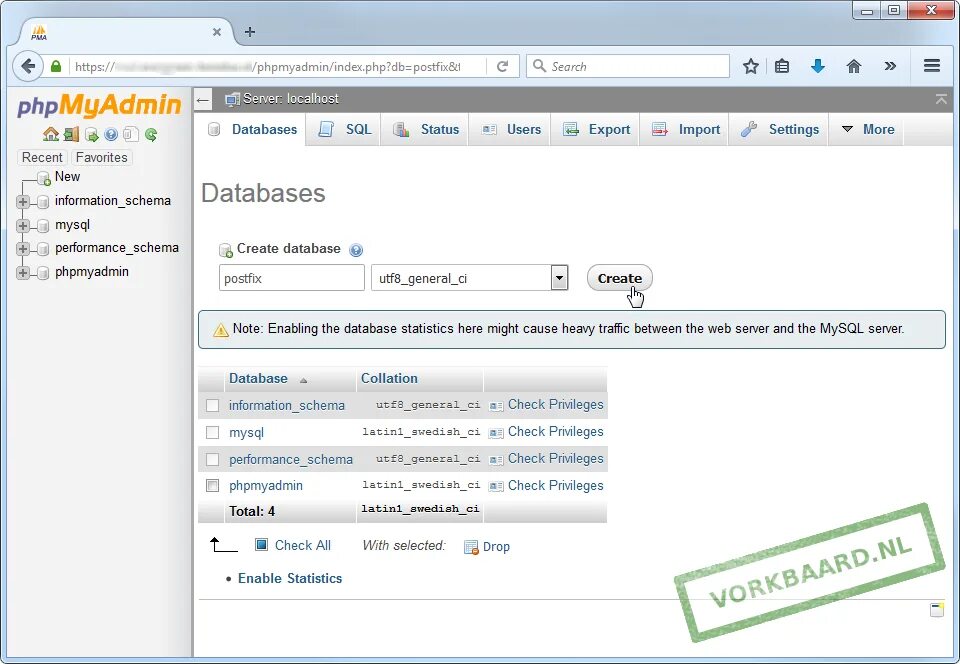960x664 pixels.
Task: Open the query window icon in sidebar
Action: pyautogui.click(x=92, y=134)
